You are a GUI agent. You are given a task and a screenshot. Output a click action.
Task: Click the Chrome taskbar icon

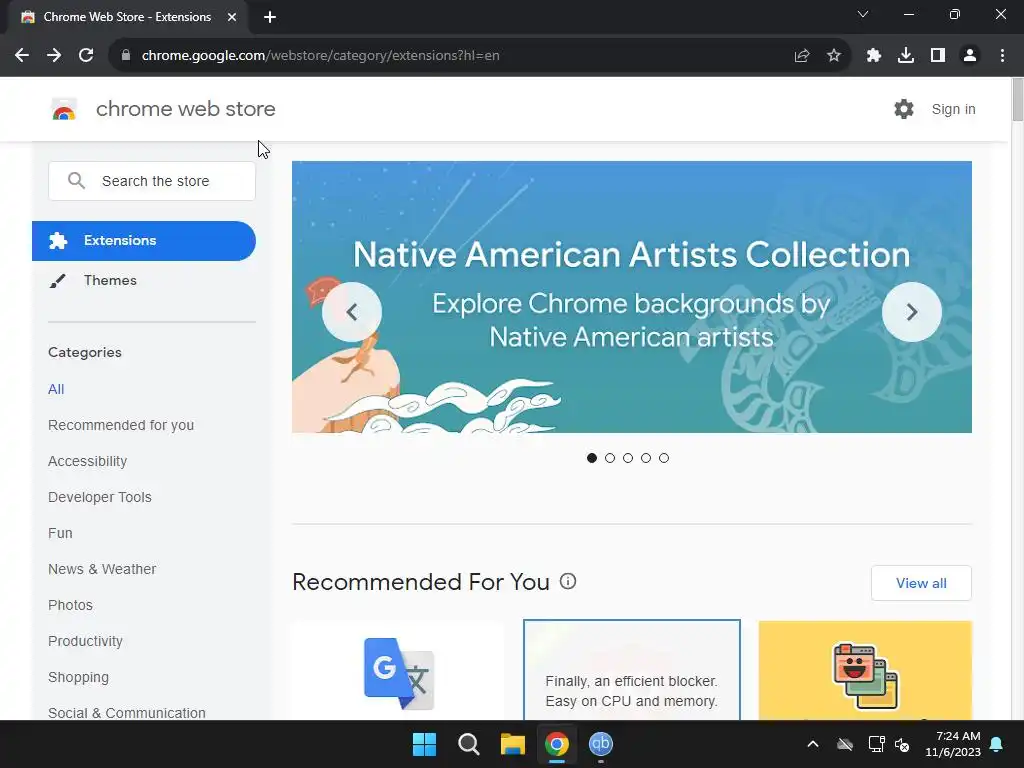coord(556,744)
